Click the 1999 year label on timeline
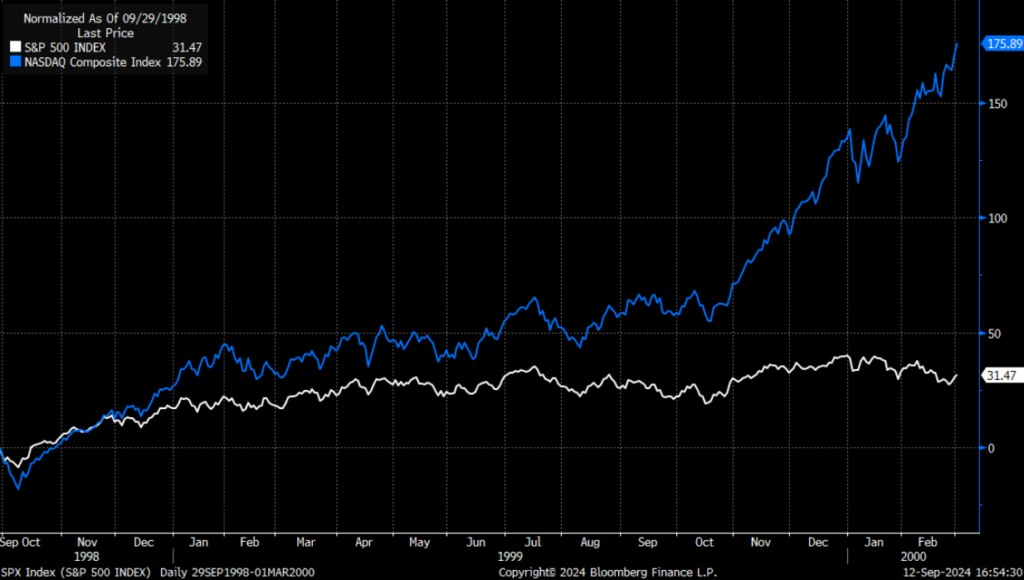This screenshot has height=580, width=1024. pos(509,553)
